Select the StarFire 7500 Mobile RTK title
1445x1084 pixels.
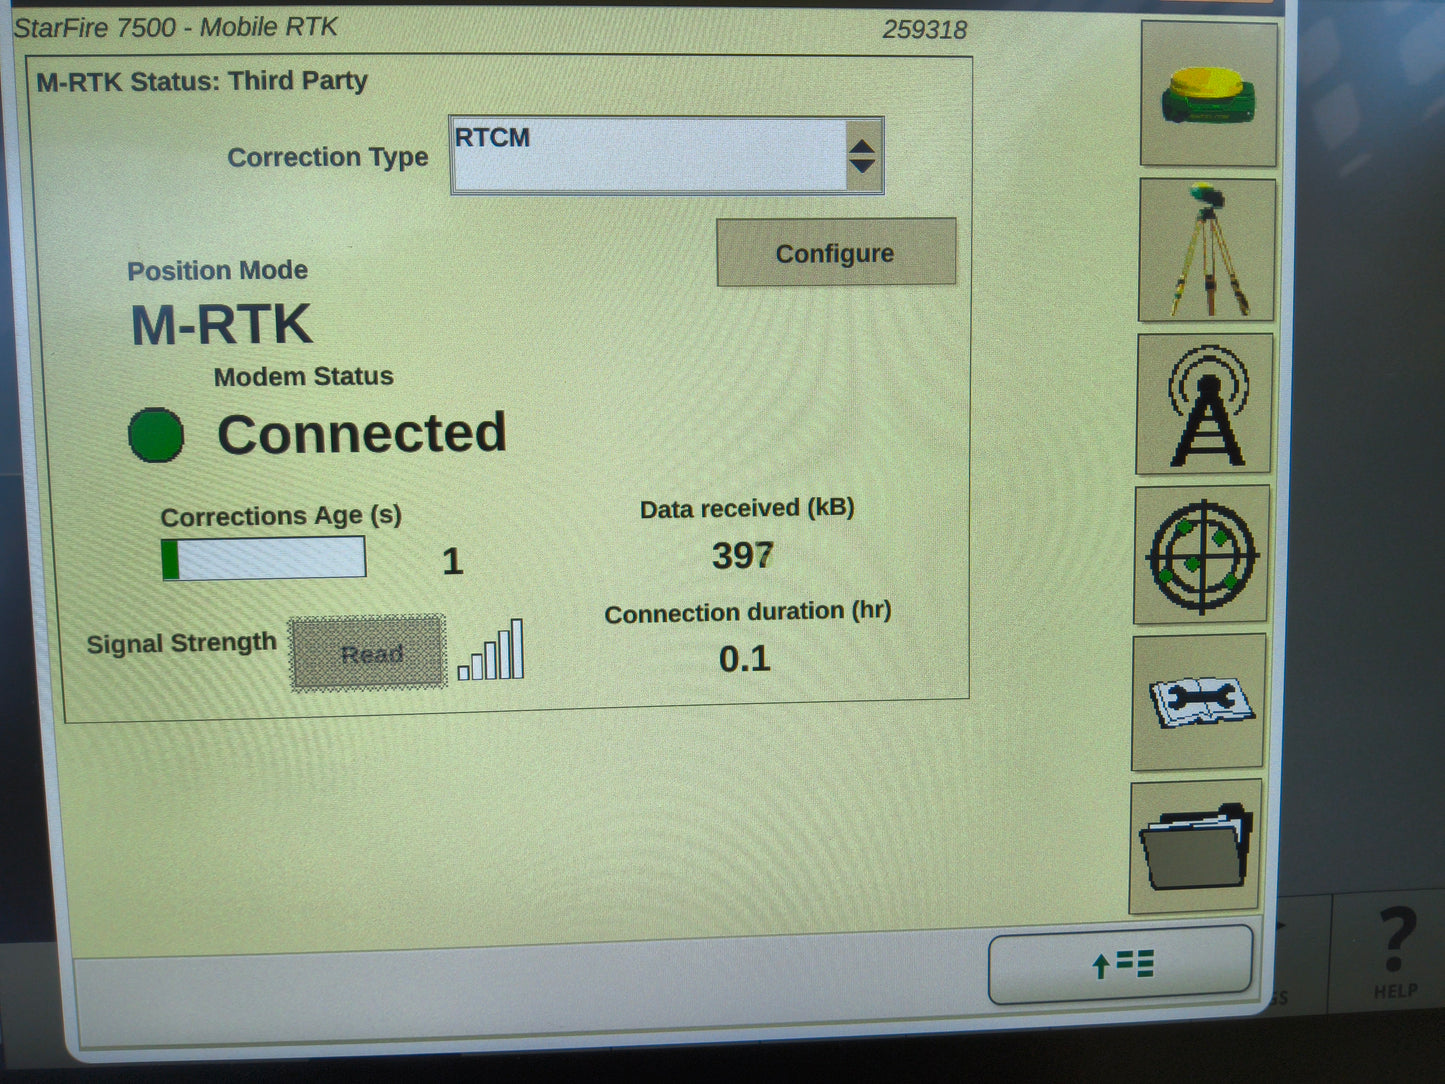[x=176, y=27]
